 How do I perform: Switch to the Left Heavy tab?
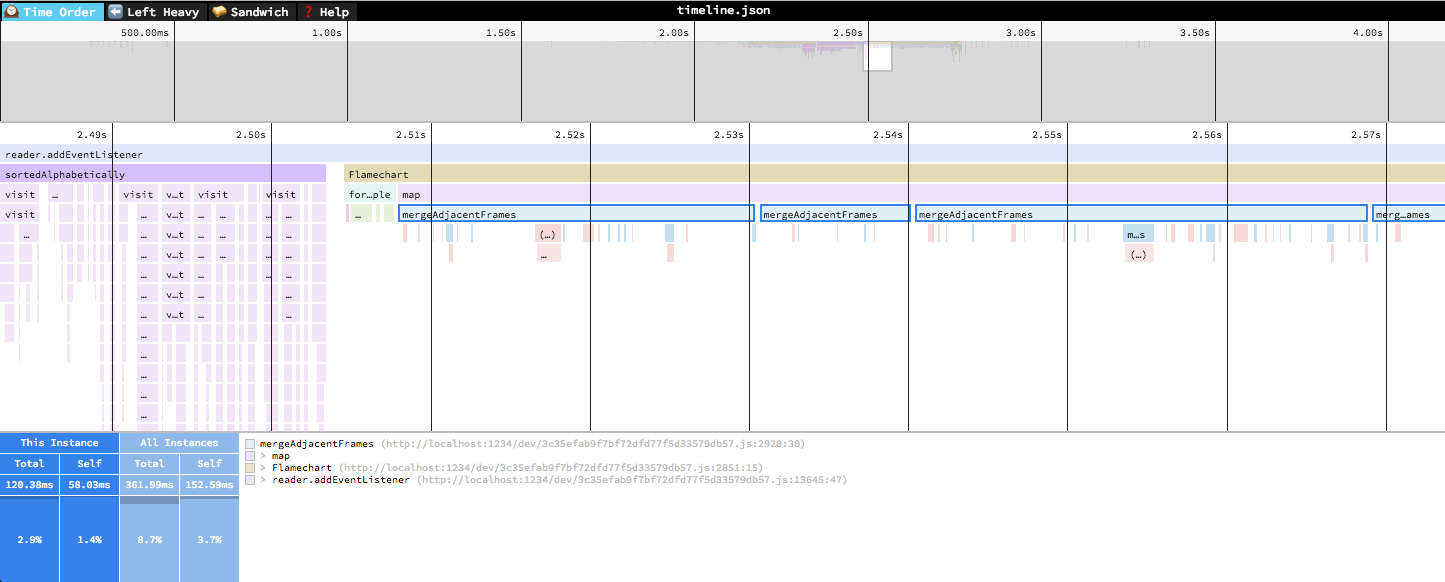(x=154, y=12)
